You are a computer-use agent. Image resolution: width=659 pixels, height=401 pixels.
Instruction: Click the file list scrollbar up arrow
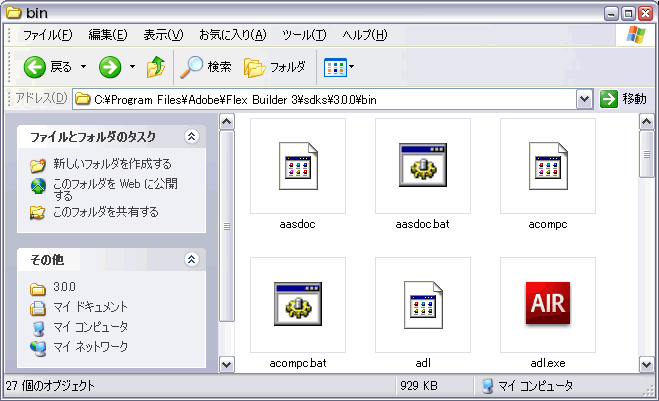tap(646, 122)
